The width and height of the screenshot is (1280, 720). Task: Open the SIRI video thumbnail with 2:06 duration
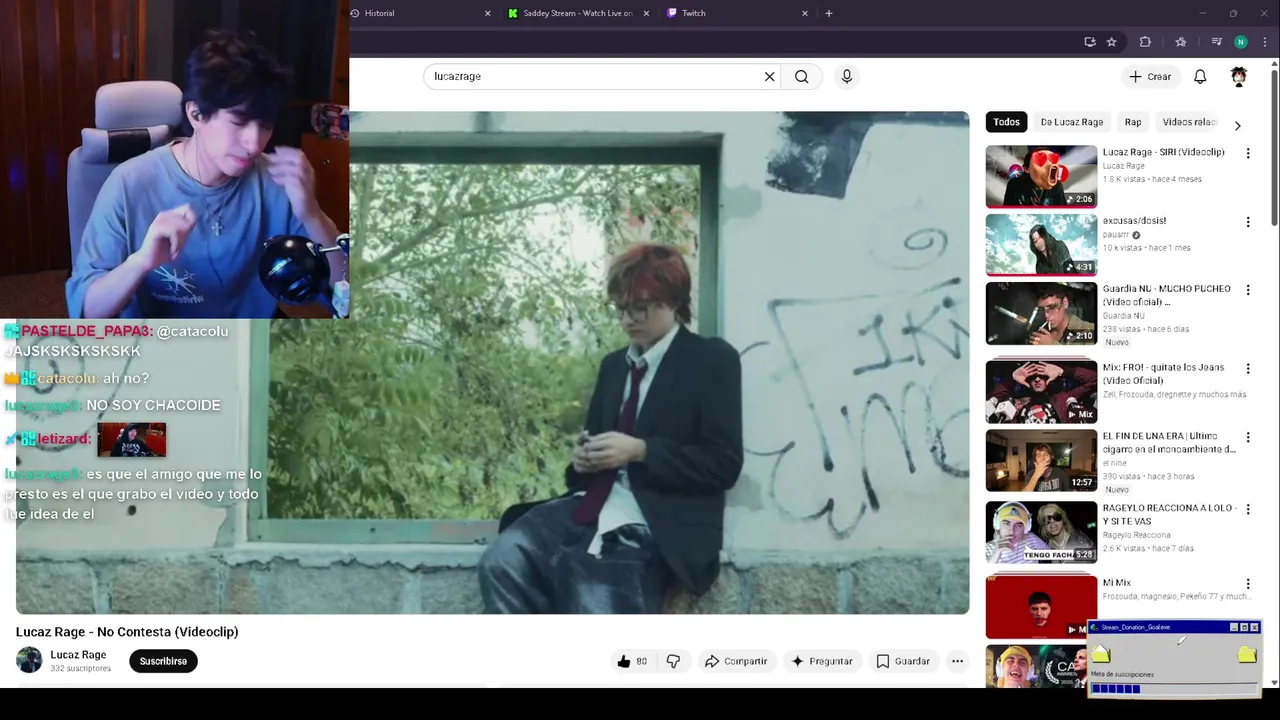coord(1041,176)
